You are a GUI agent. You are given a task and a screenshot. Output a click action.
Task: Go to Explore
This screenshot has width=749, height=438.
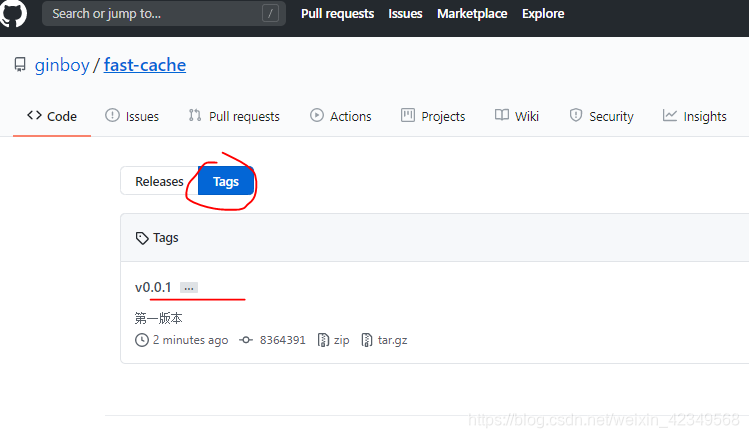pyautogui.click(x=543, y=13)
